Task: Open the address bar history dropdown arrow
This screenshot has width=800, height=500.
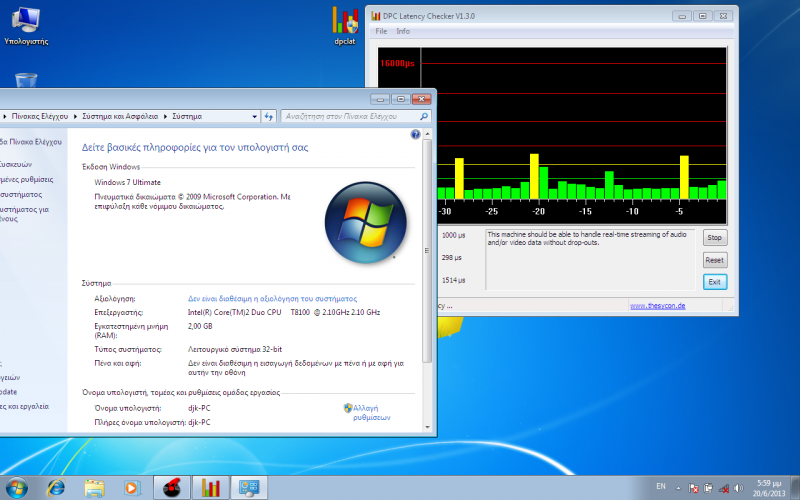Action: (255, 116)
